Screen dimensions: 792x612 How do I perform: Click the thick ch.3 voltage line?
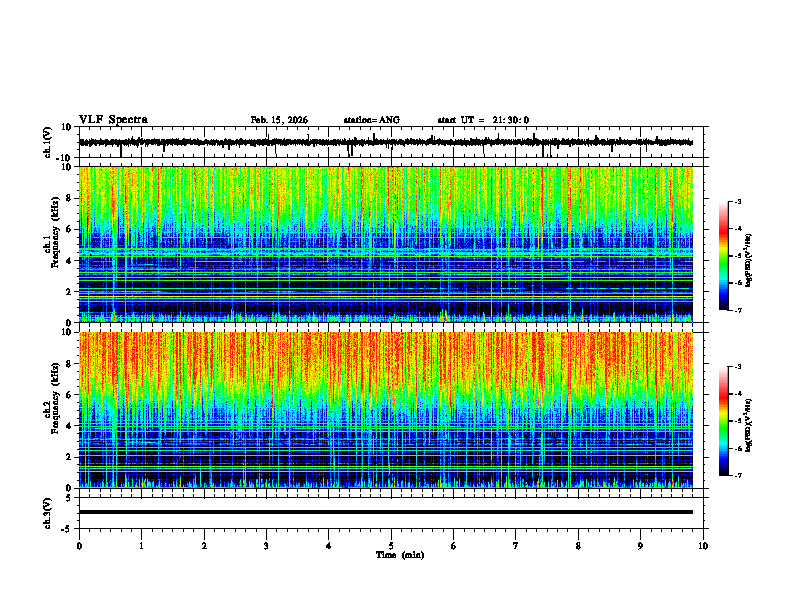pyautogui.click(x=385, y=512)
